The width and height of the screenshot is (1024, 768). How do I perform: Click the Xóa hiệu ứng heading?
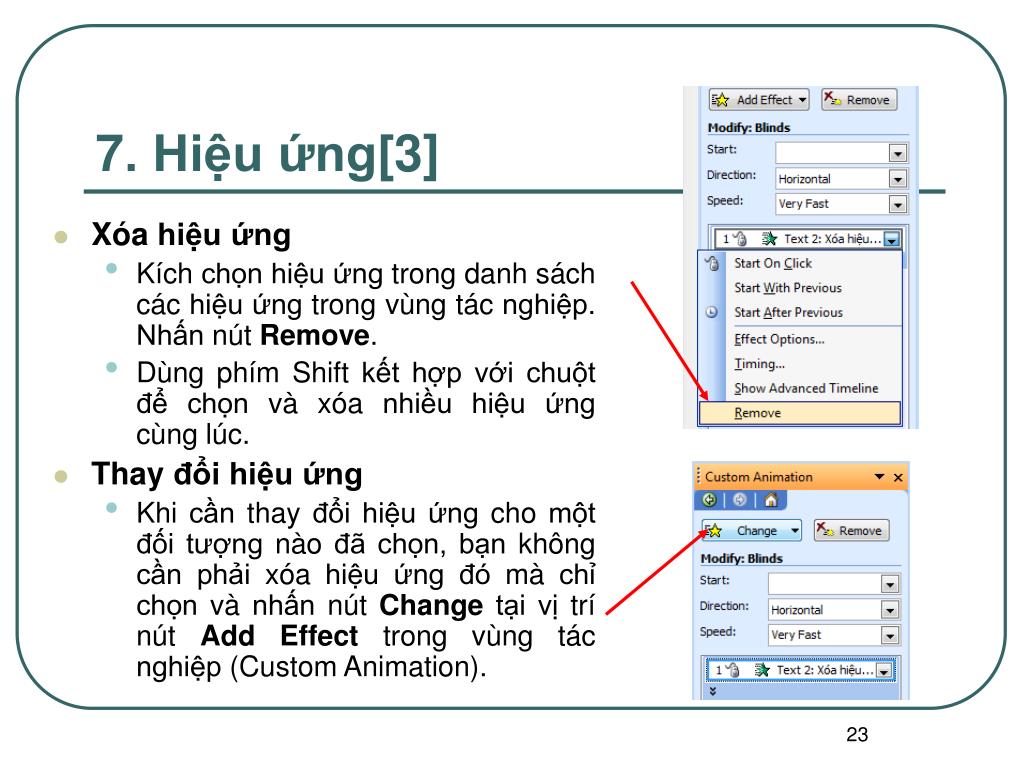[x=191, y=235]
